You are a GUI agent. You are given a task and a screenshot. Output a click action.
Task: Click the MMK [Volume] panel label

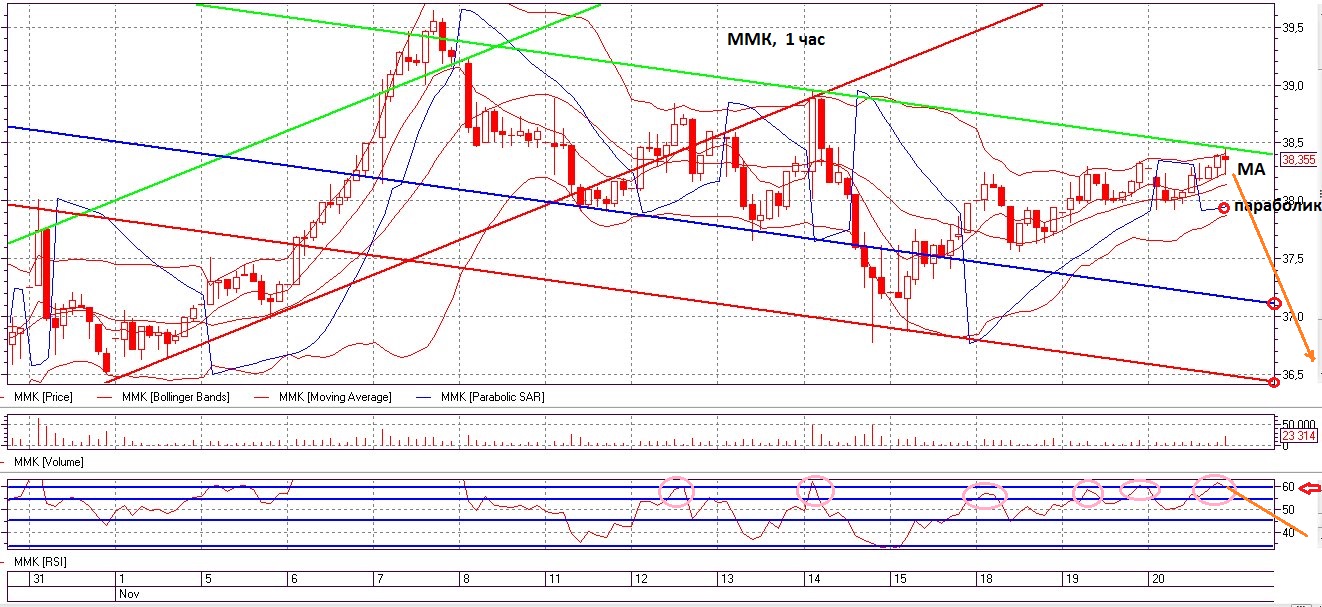[48, 462]
